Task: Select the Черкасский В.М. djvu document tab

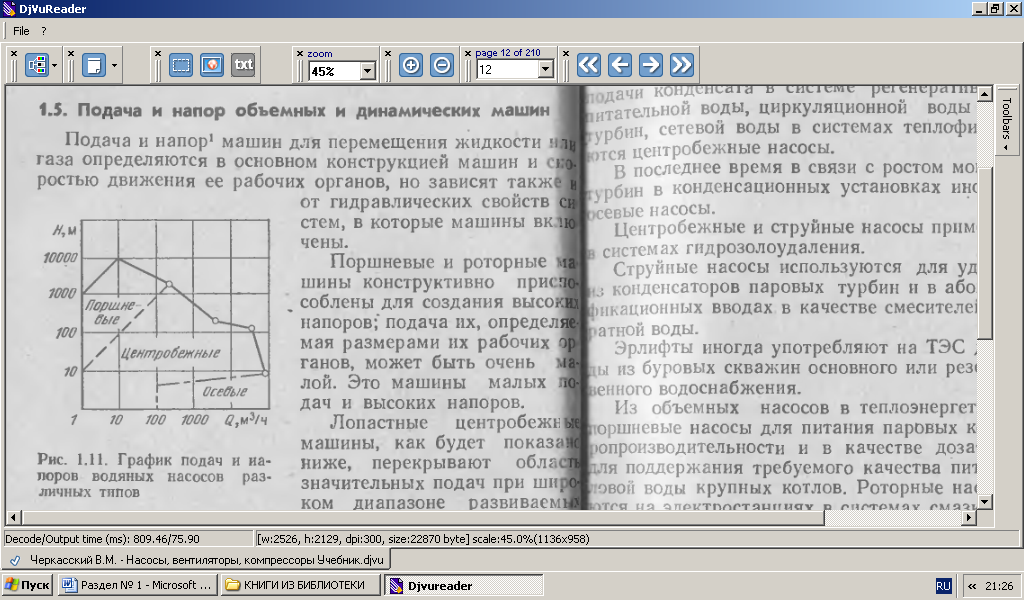Action: (x=199, y=560)
